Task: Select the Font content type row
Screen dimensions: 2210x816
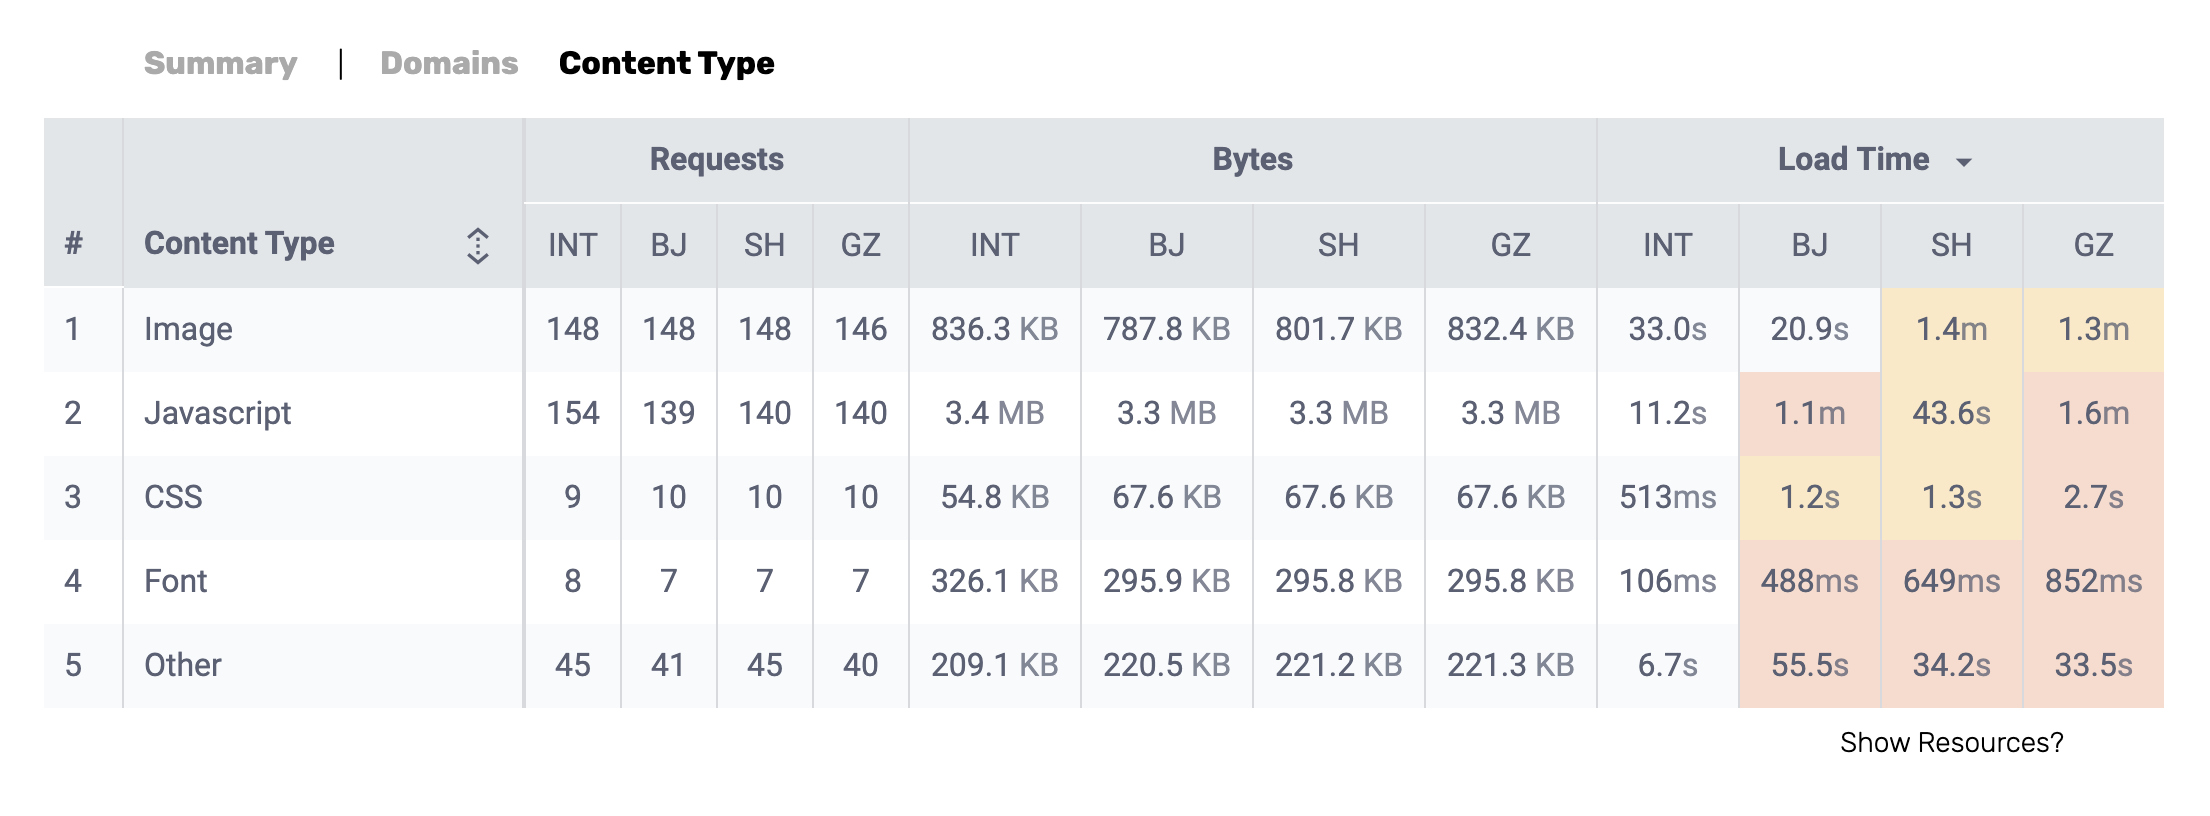Action: (175, 581)
